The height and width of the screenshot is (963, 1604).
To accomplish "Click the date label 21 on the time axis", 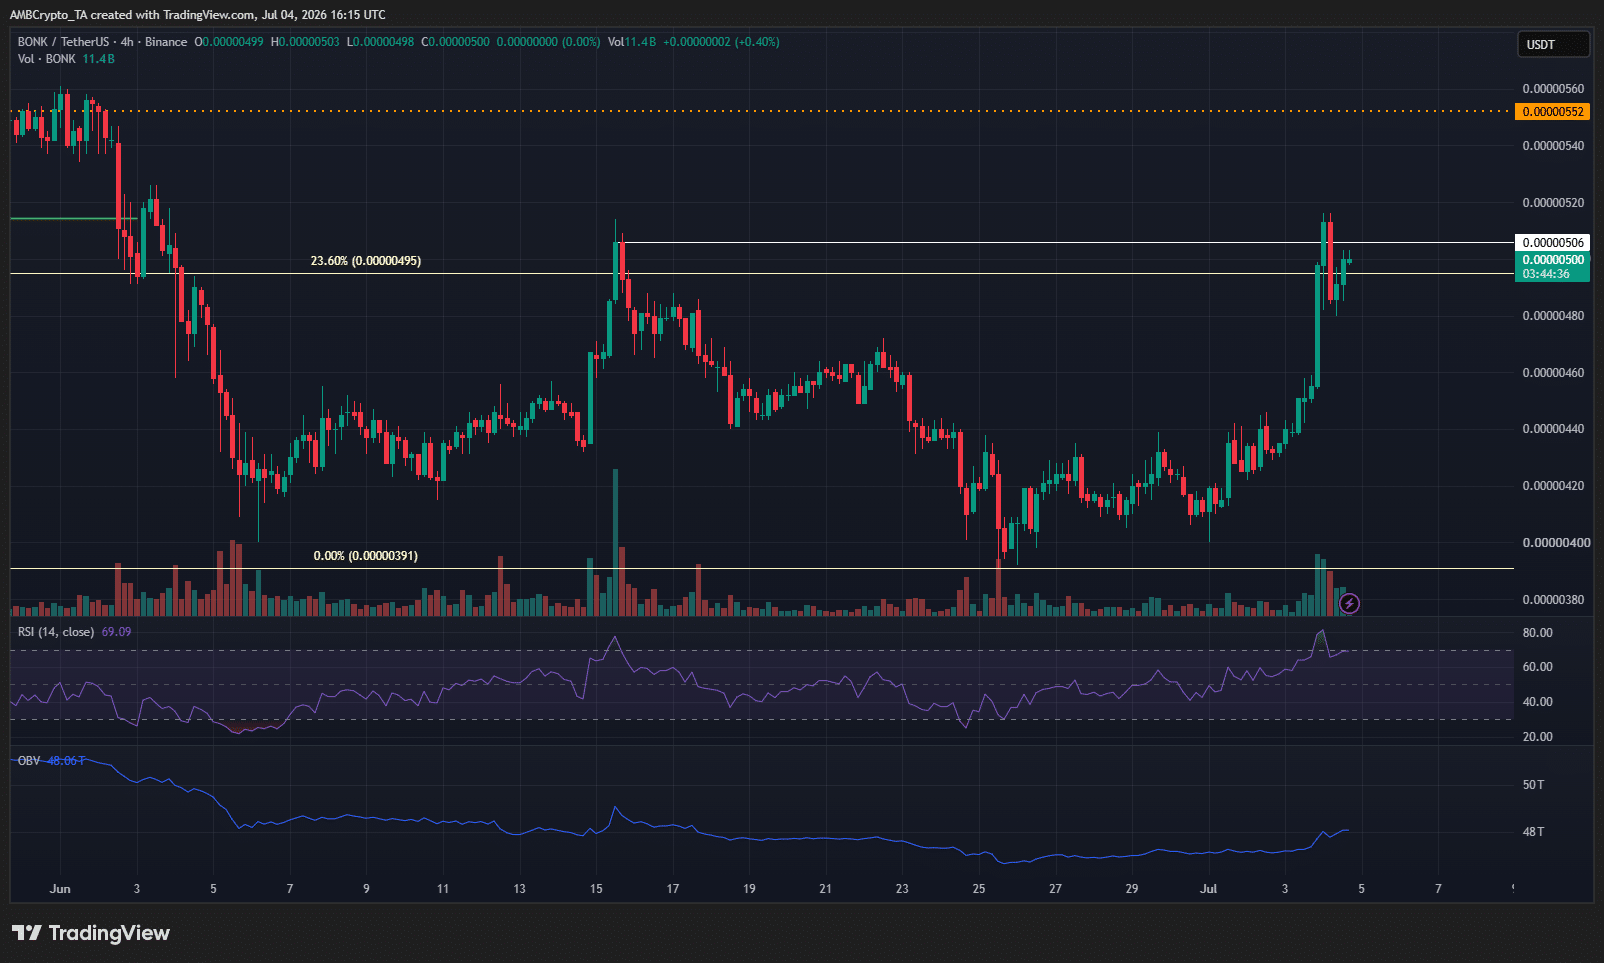I will tap(825, 889).
